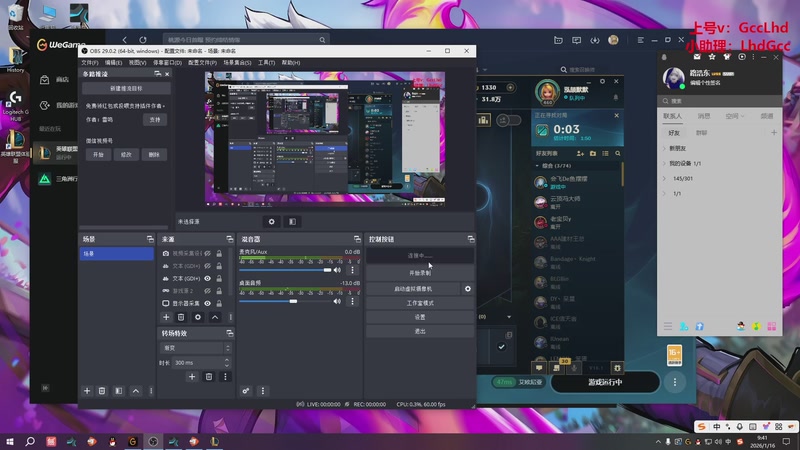
Task: Expand My Devices 1/1 group in QQ
Action: [x=664, y=164]
